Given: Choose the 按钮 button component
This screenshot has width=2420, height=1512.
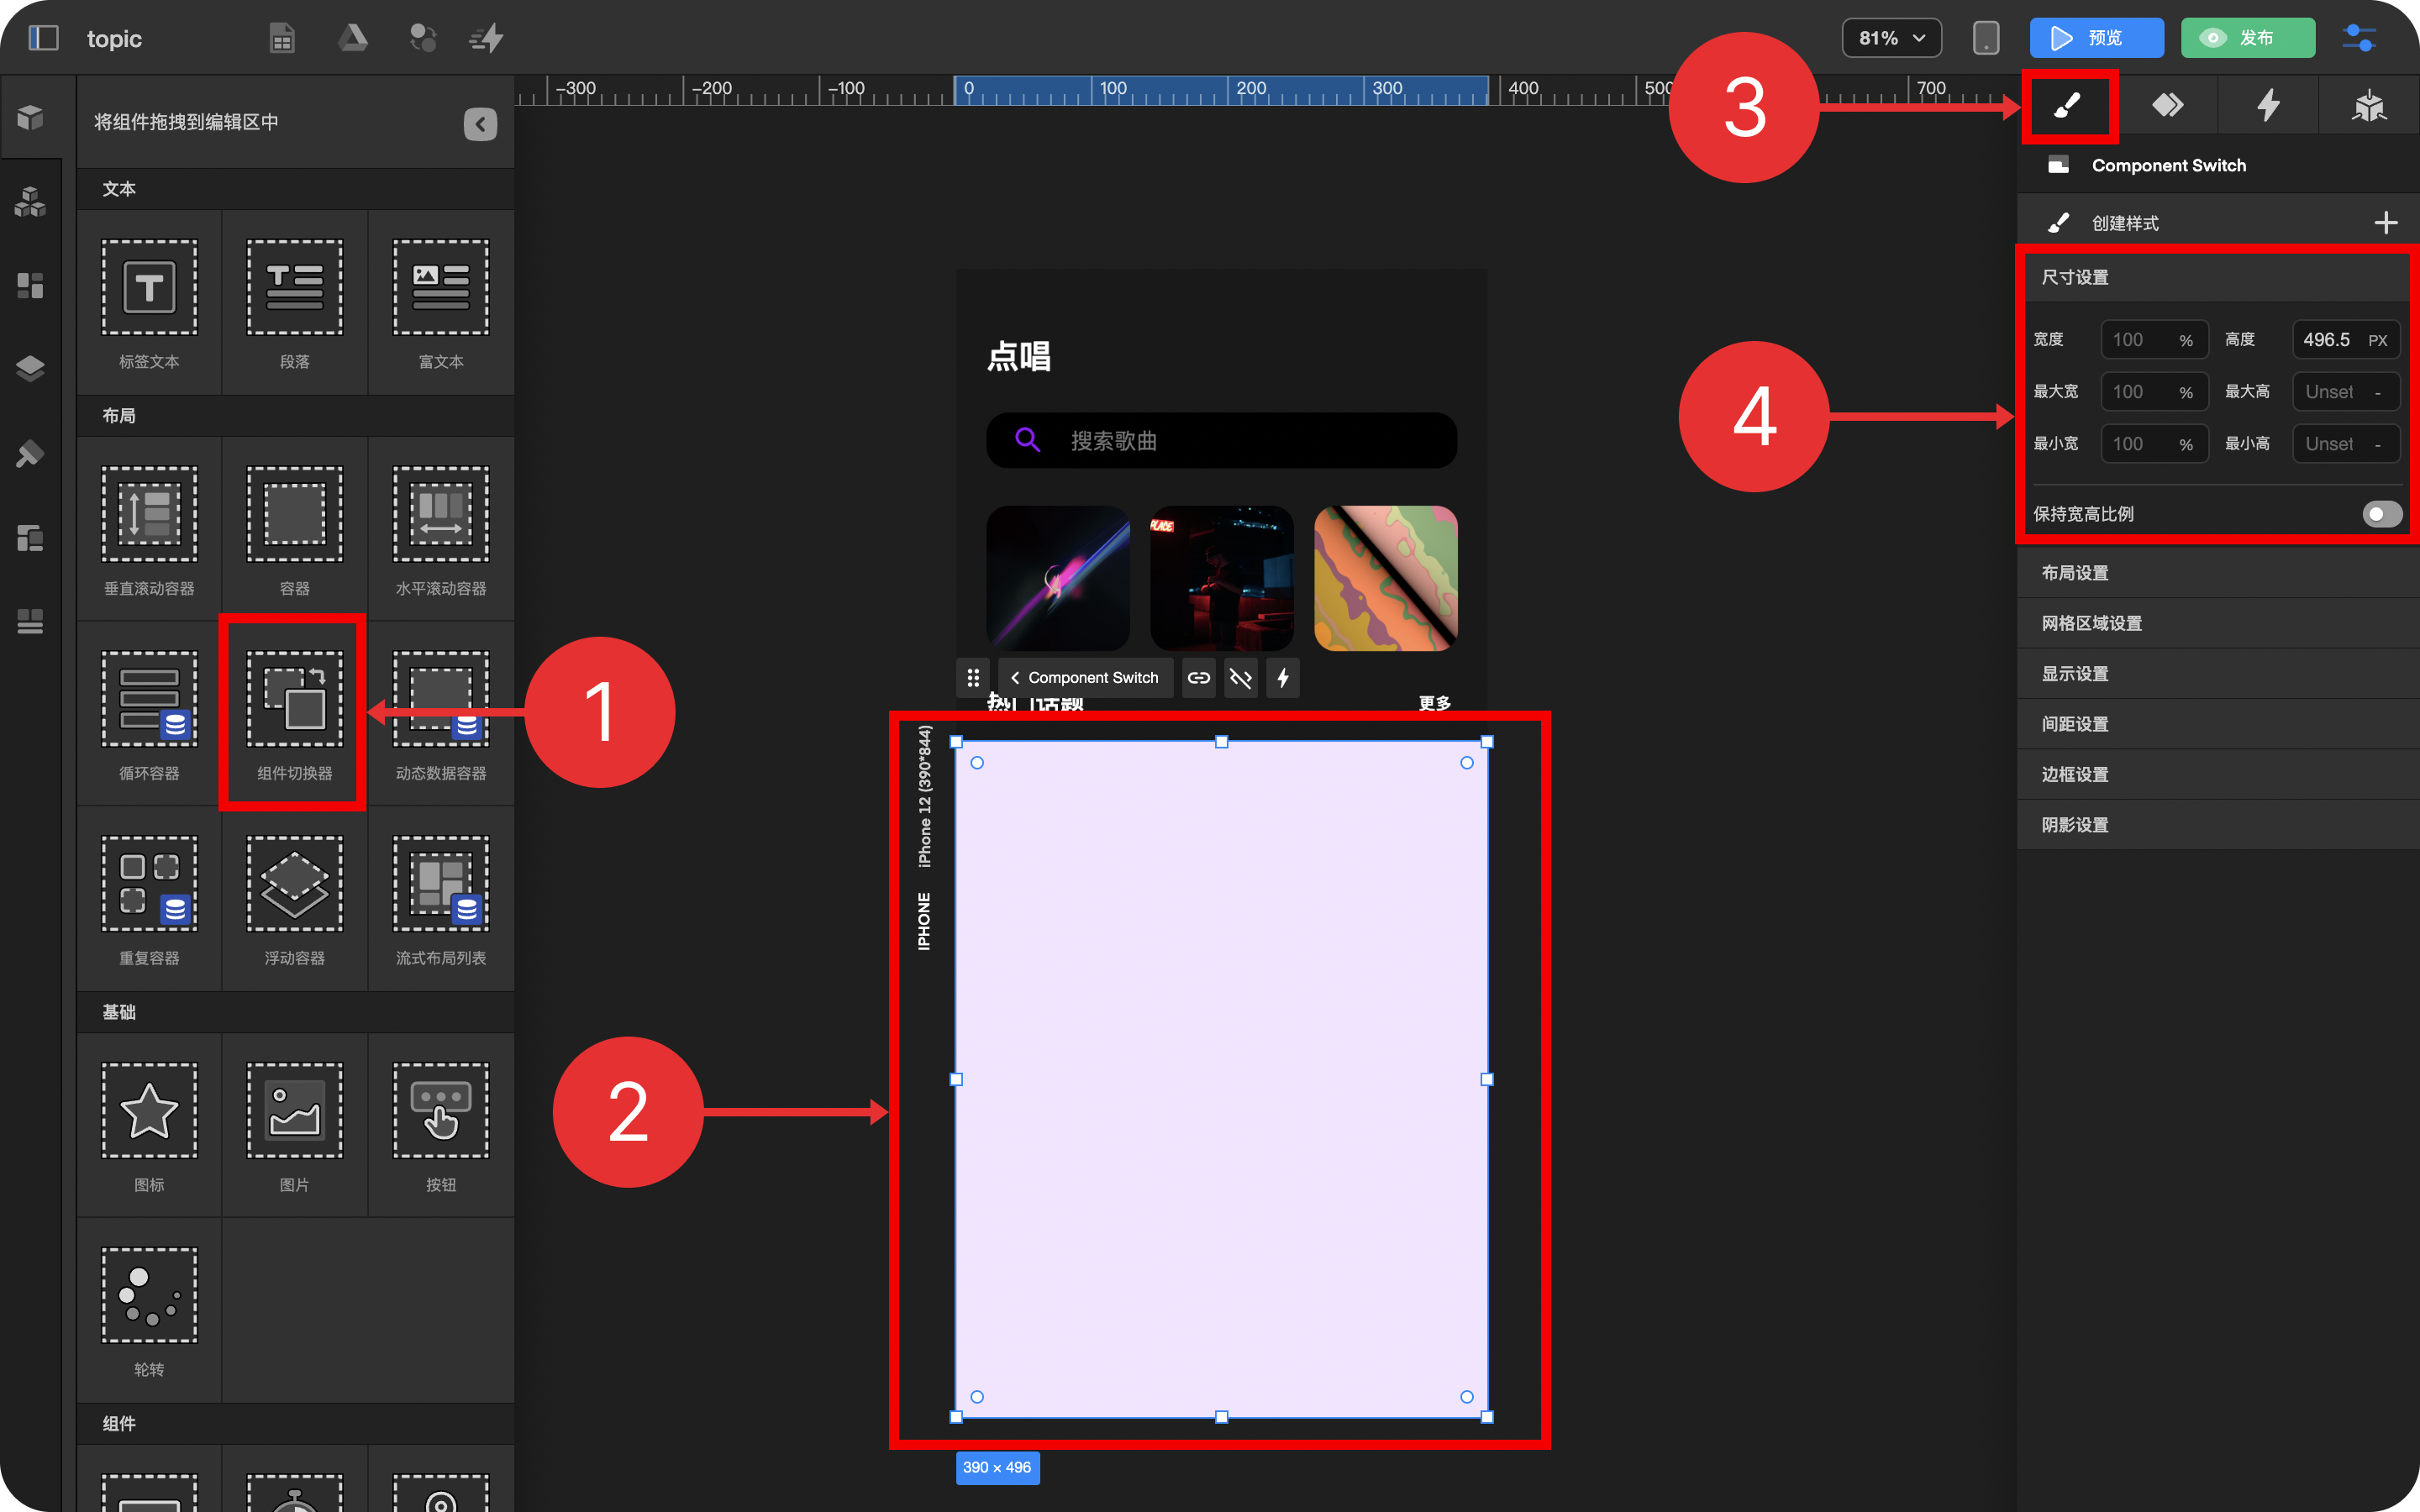Looking at the screenshot, I should (441, 1126).
